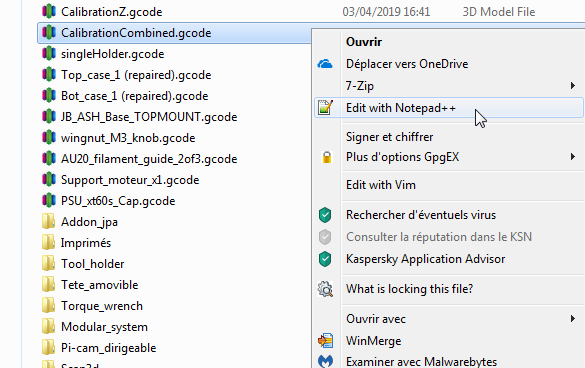The height and width of the screenshot is (368, 585).
Task: Select Rechercher d'éventuels virus
Action: tap(421, 215)
